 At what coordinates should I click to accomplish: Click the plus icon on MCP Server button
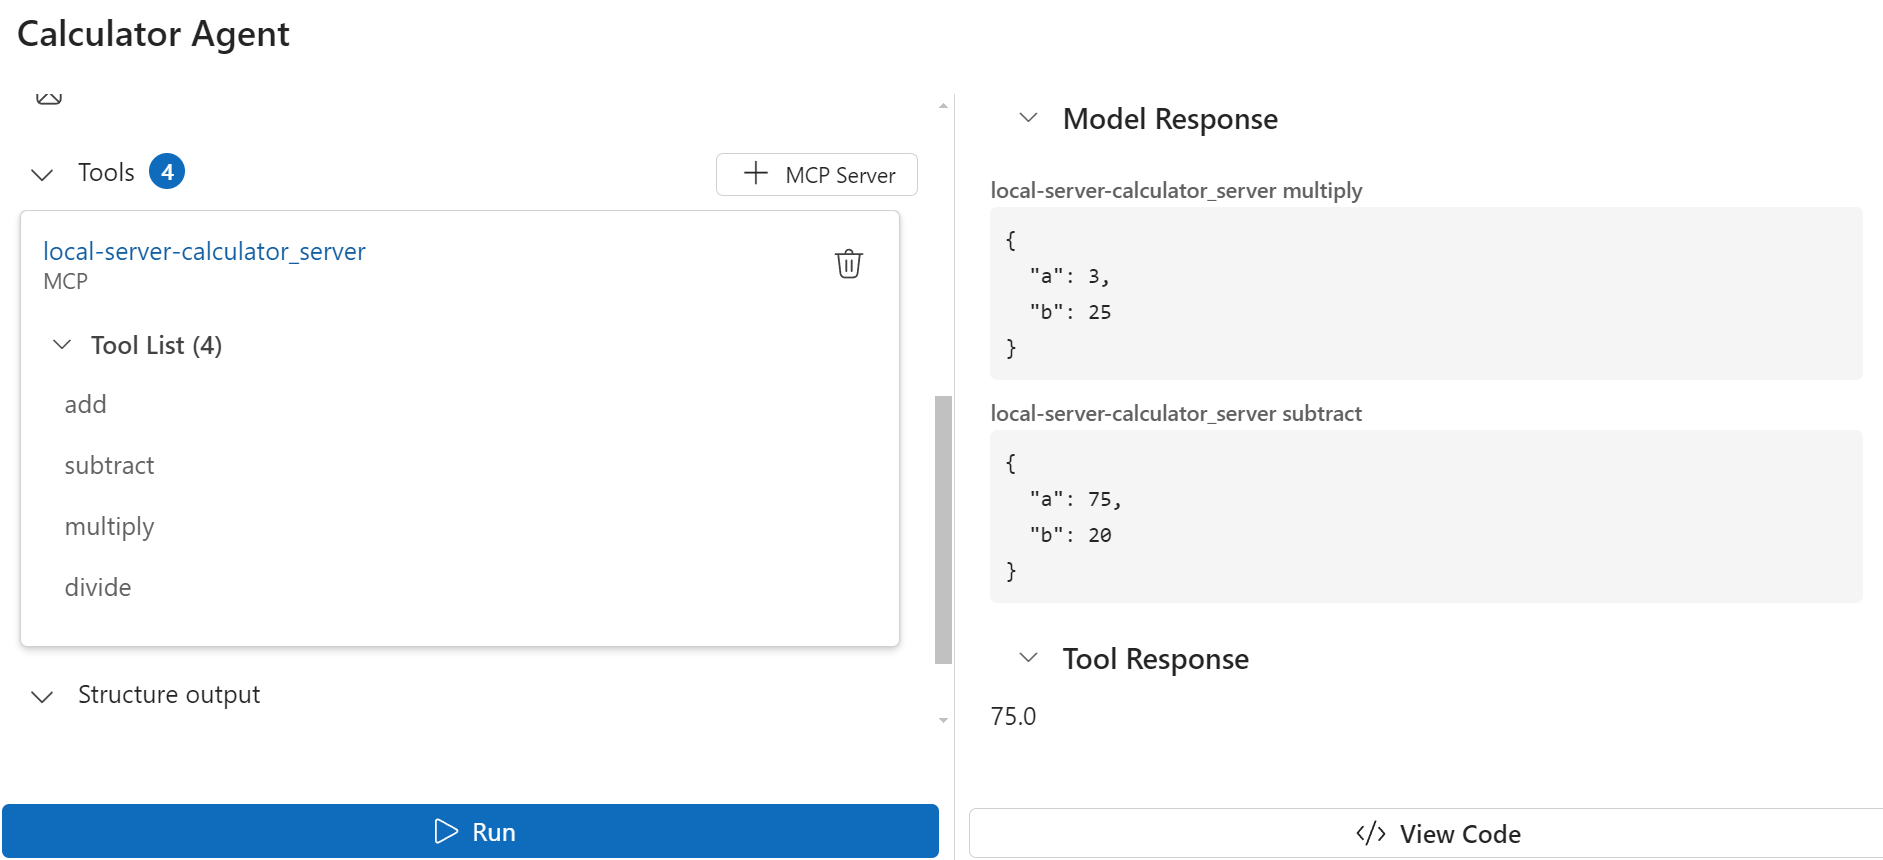click(756, 173)
